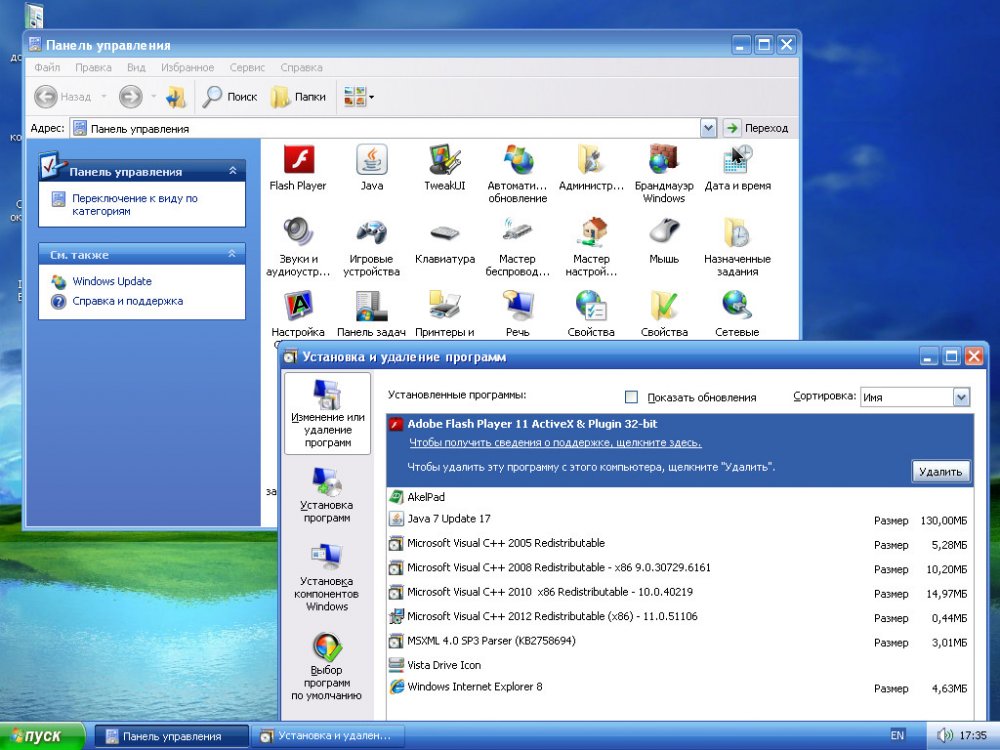Select AkelPad in the programs list
The image size is (1000, 750).
[x=680, y=497]
